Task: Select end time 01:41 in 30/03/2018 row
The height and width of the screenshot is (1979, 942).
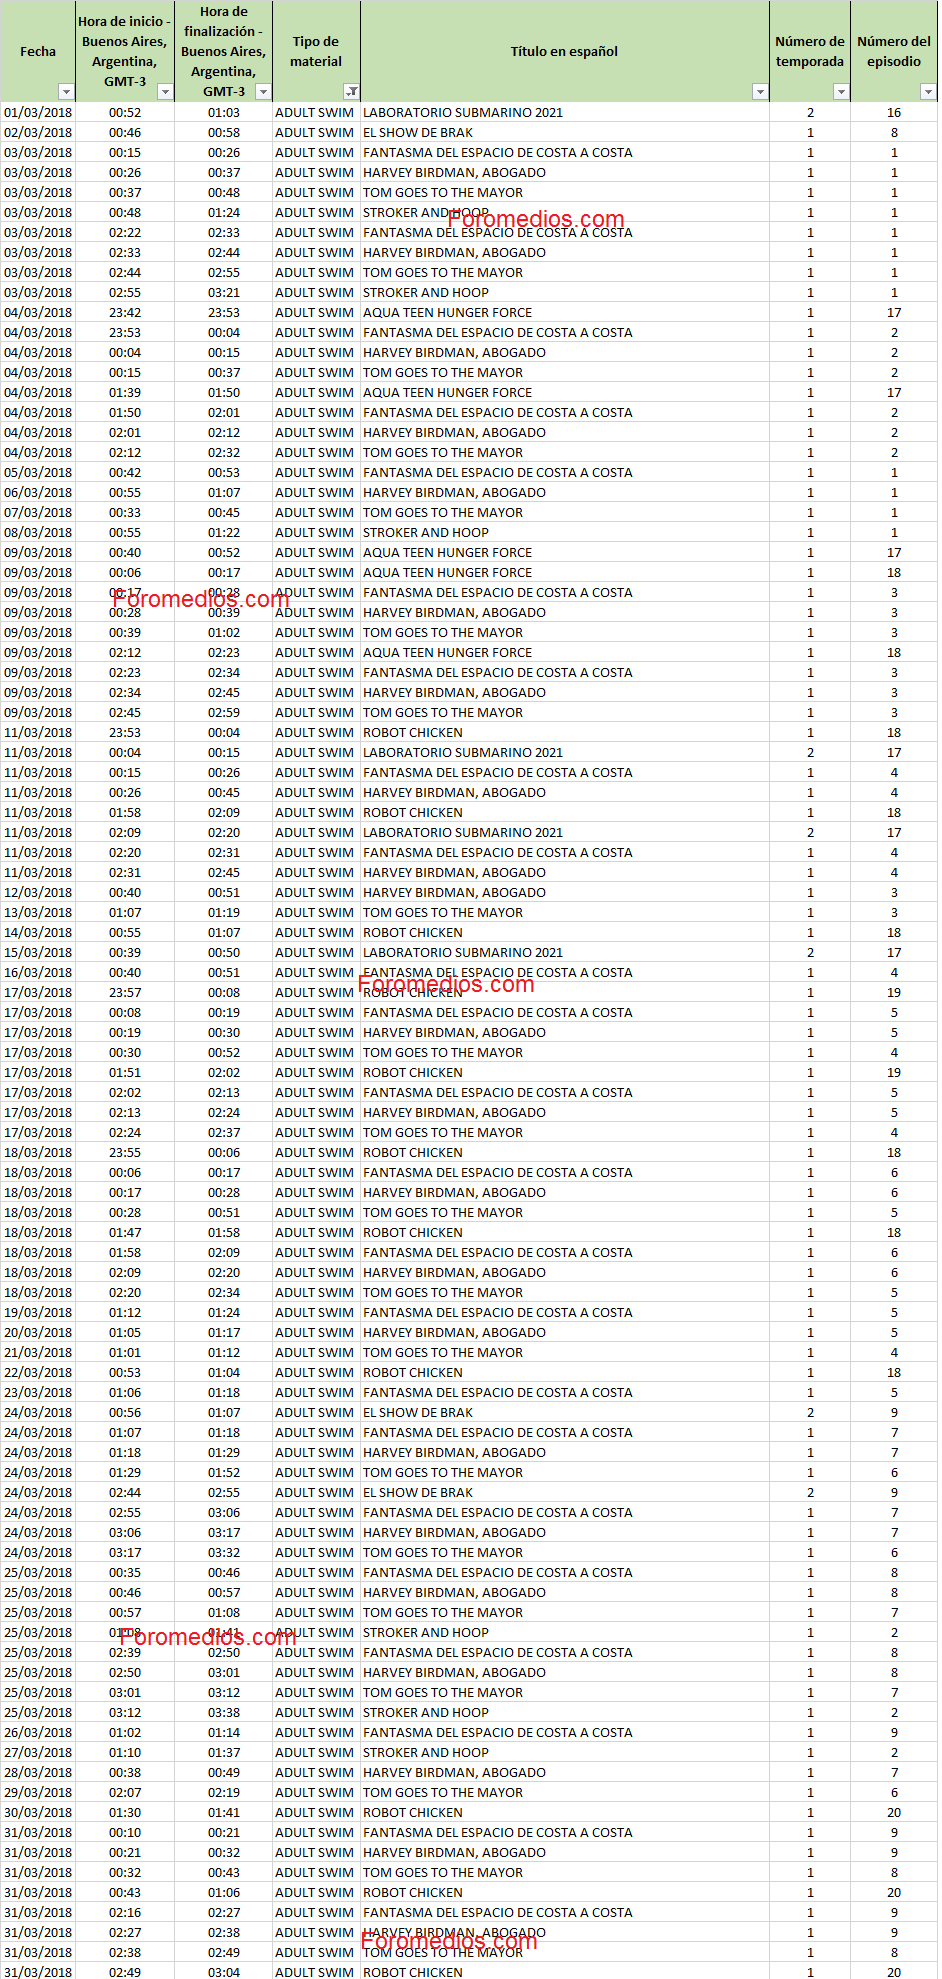Action: coord(224,1812)
